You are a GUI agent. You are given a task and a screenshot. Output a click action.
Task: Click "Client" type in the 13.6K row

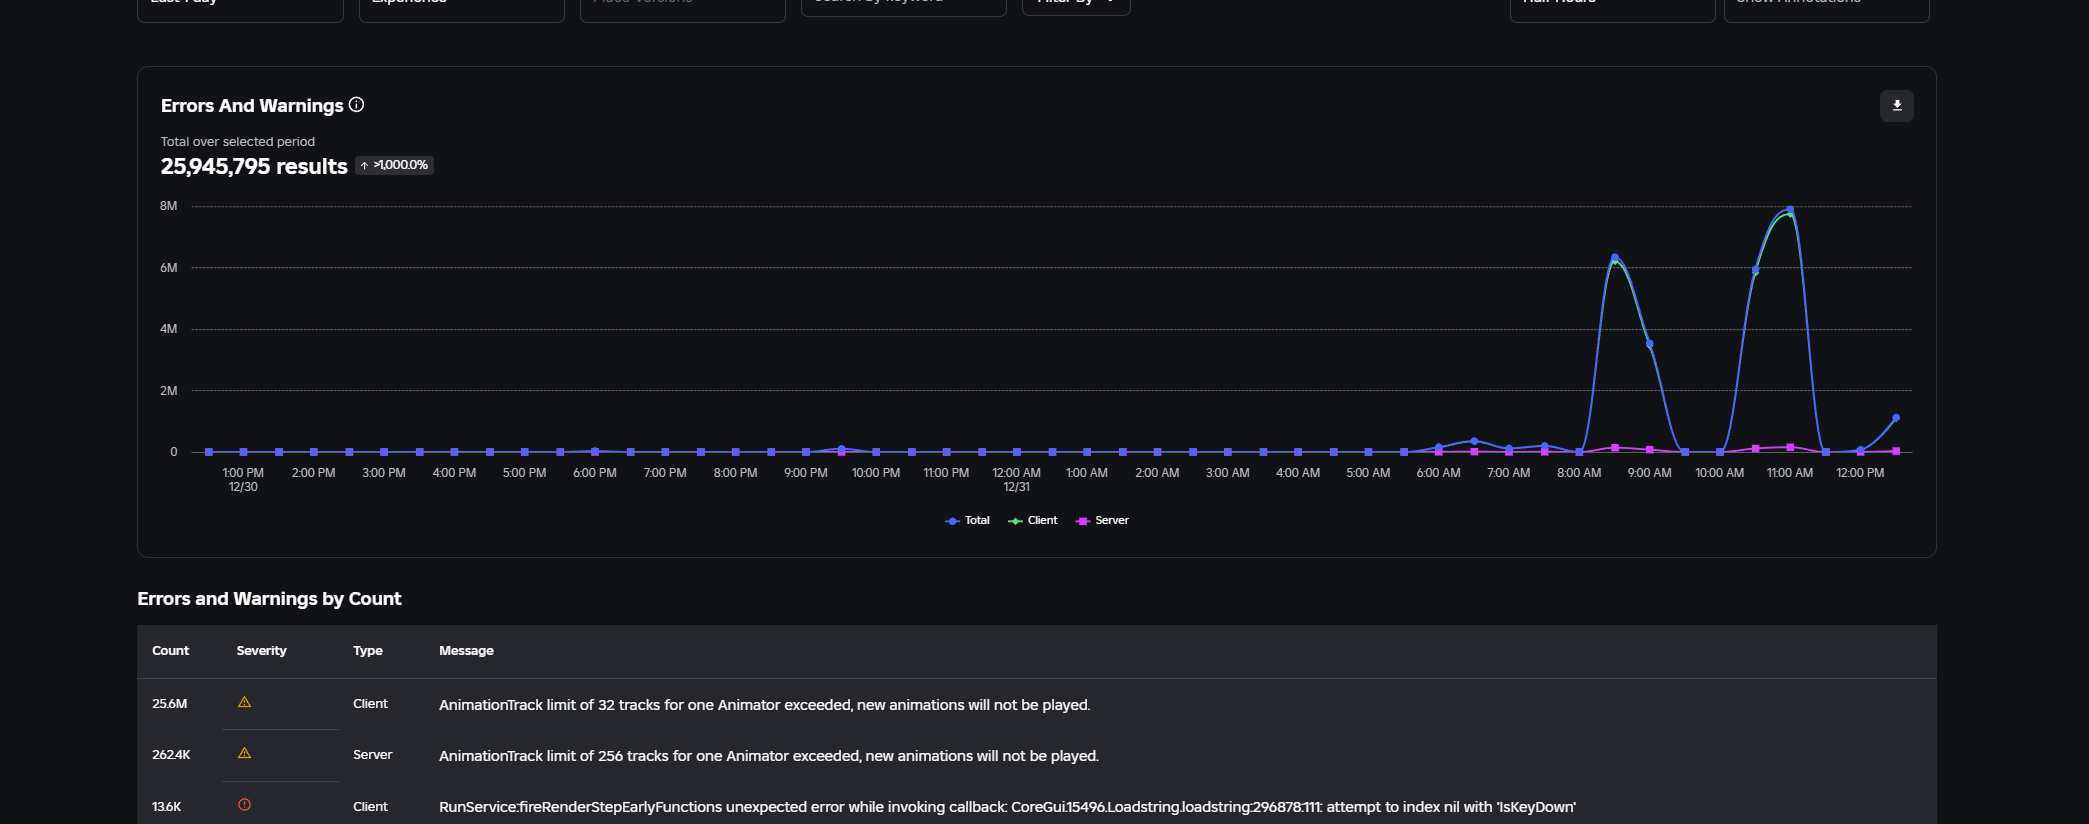click(x=370, y=807)
